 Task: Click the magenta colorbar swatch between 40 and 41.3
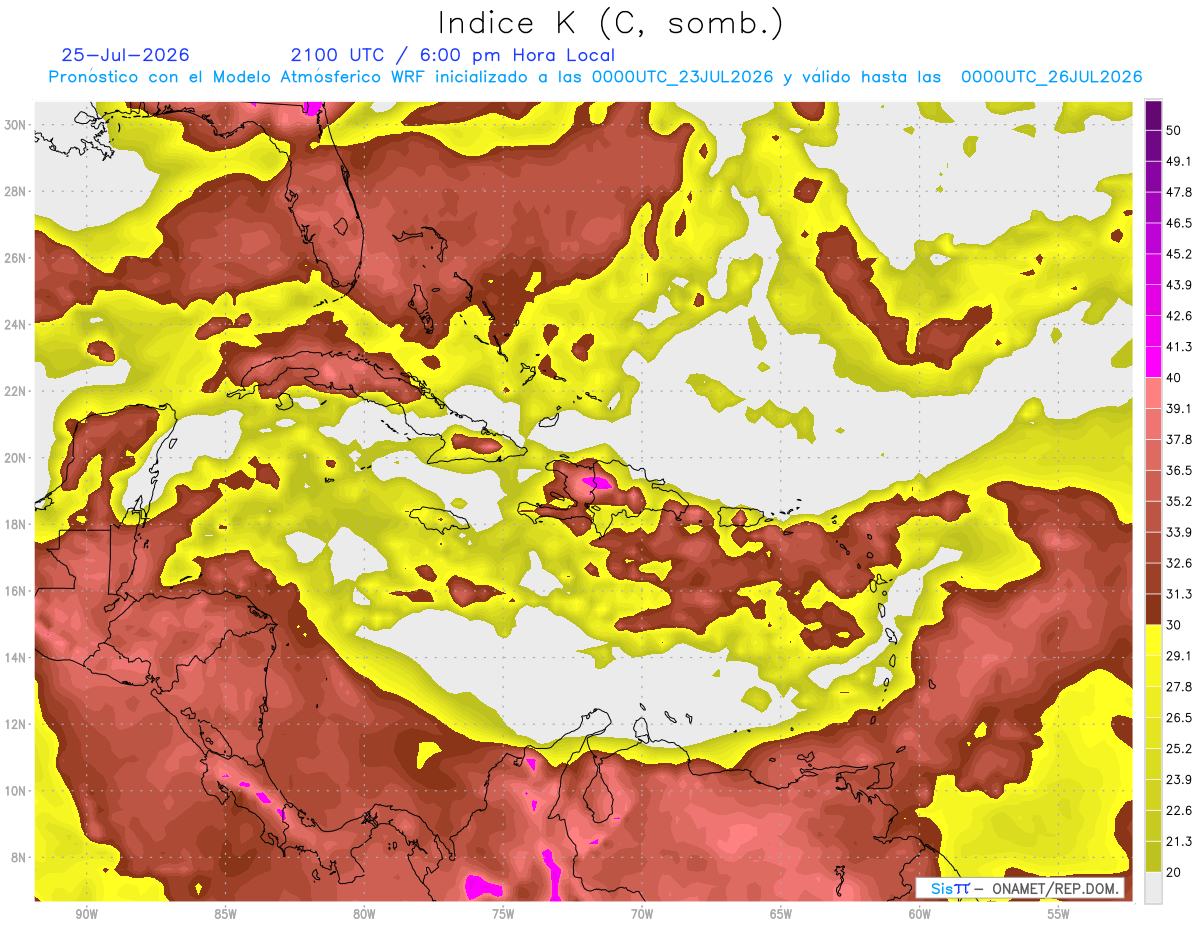click(1153, 362)
